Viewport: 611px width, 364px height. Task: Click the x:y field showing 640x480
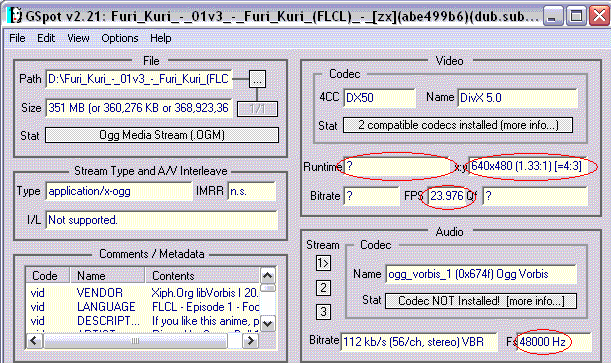528,166
